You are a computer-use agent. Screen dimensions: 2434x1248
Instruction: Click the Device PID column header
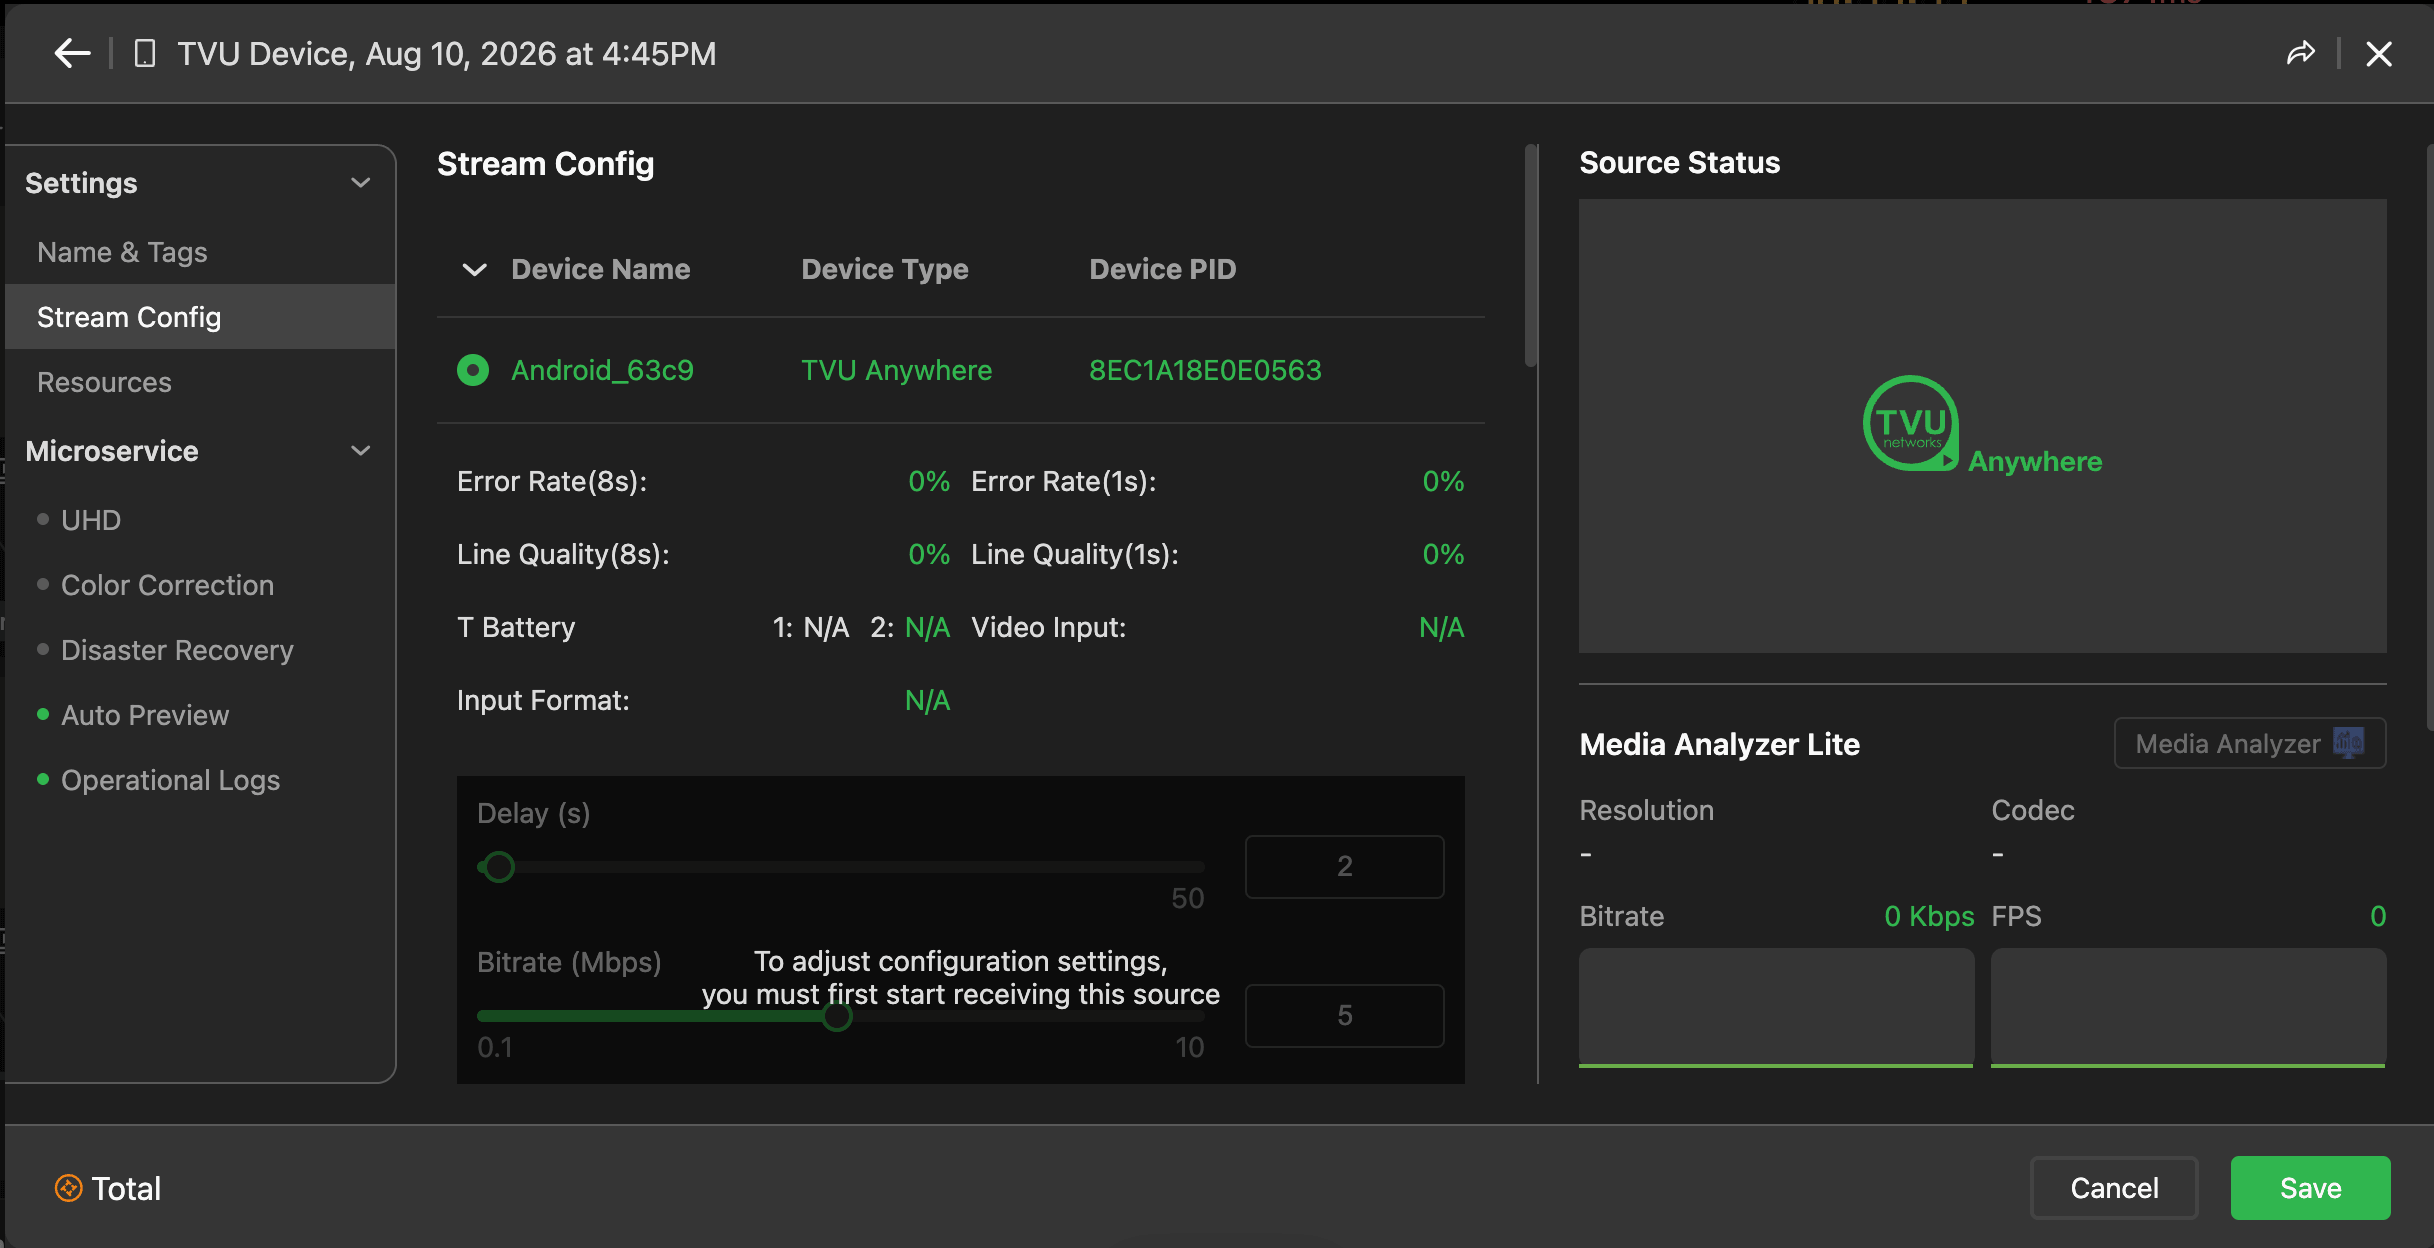[1162, 269]
